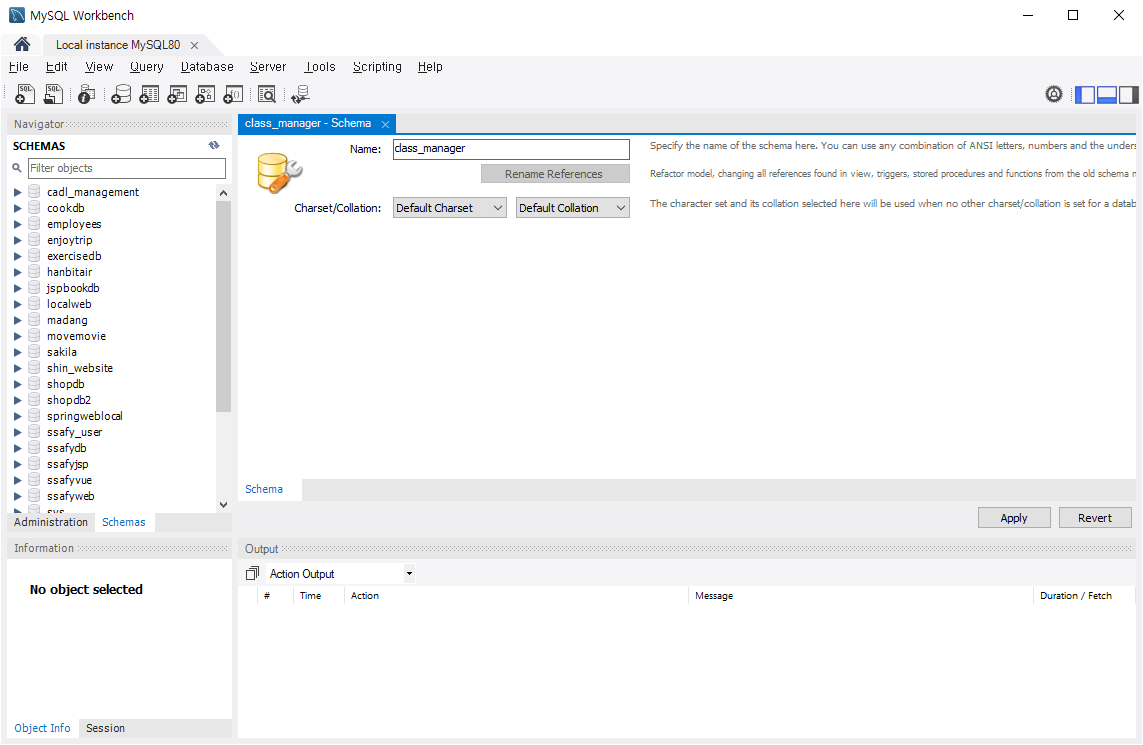Select the jspbookdb schema
1143x745 pixels.
coord(73,288)
